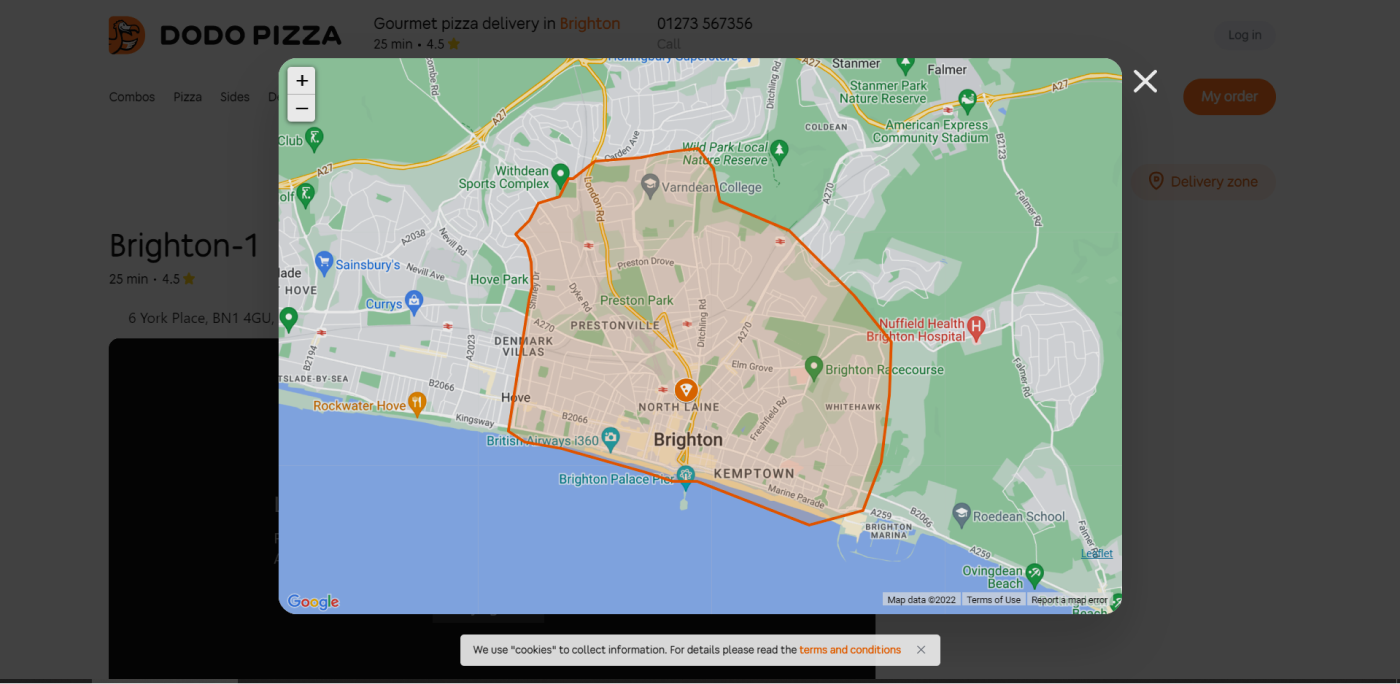This screenshot has height=684, width=1400.
Task: Click the Sainsbury's shopping cart marker
Action: coord(324,263)
